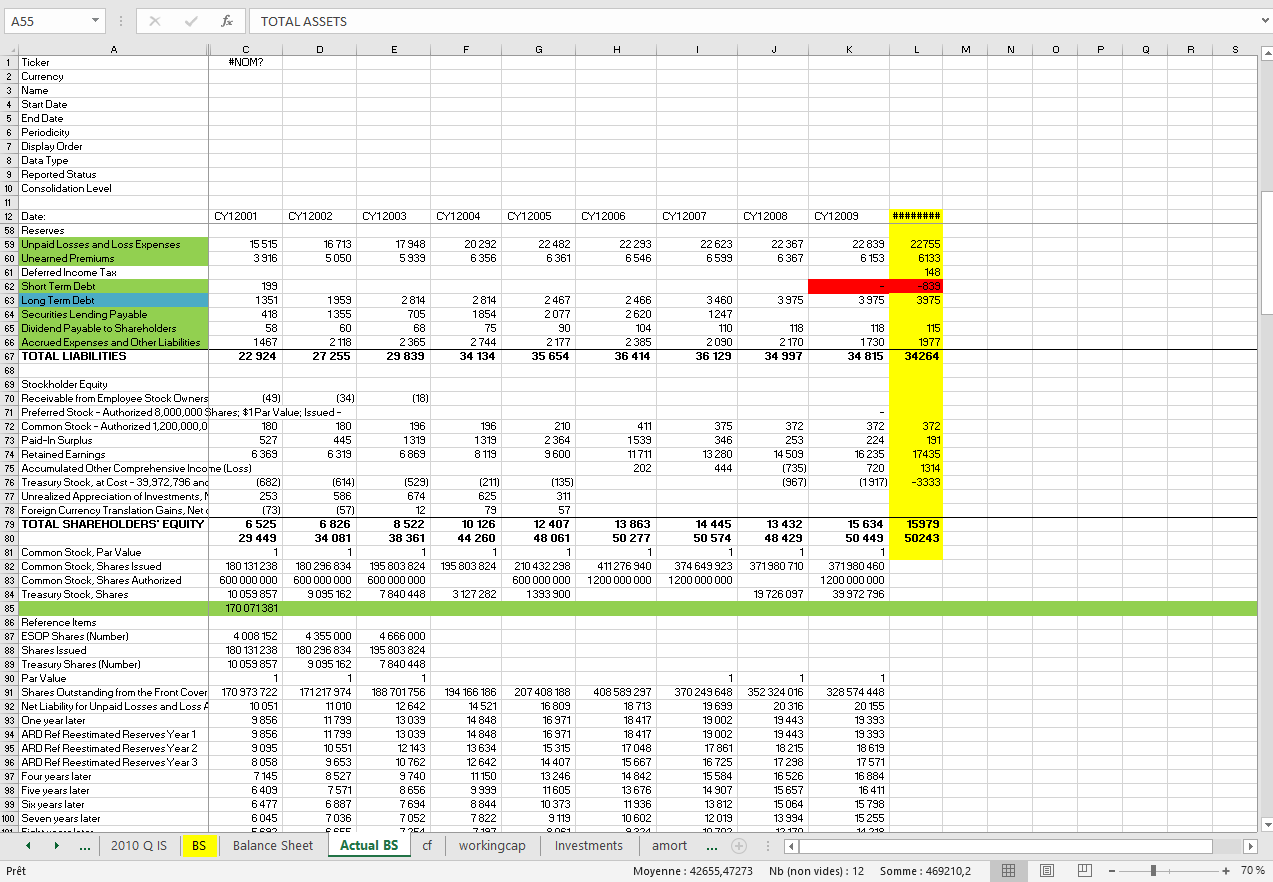Click the zoom slider handle
The height and width of the screenshot is (882, 1273).
tap(1152, 871)
